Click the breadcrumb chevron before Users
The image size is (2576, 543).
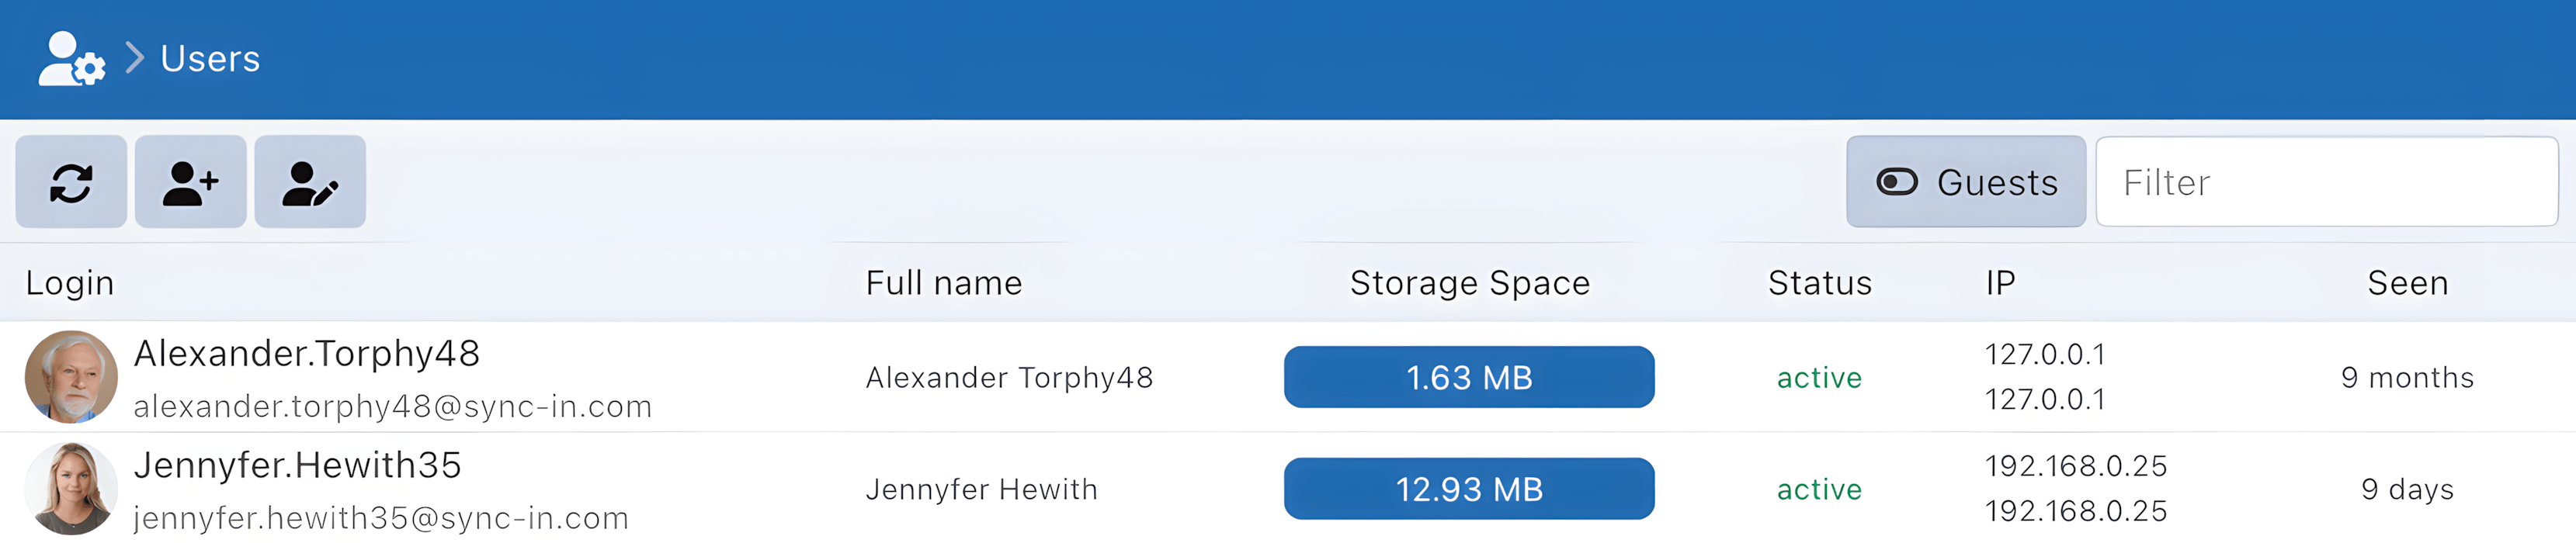[x=135, y=58]
